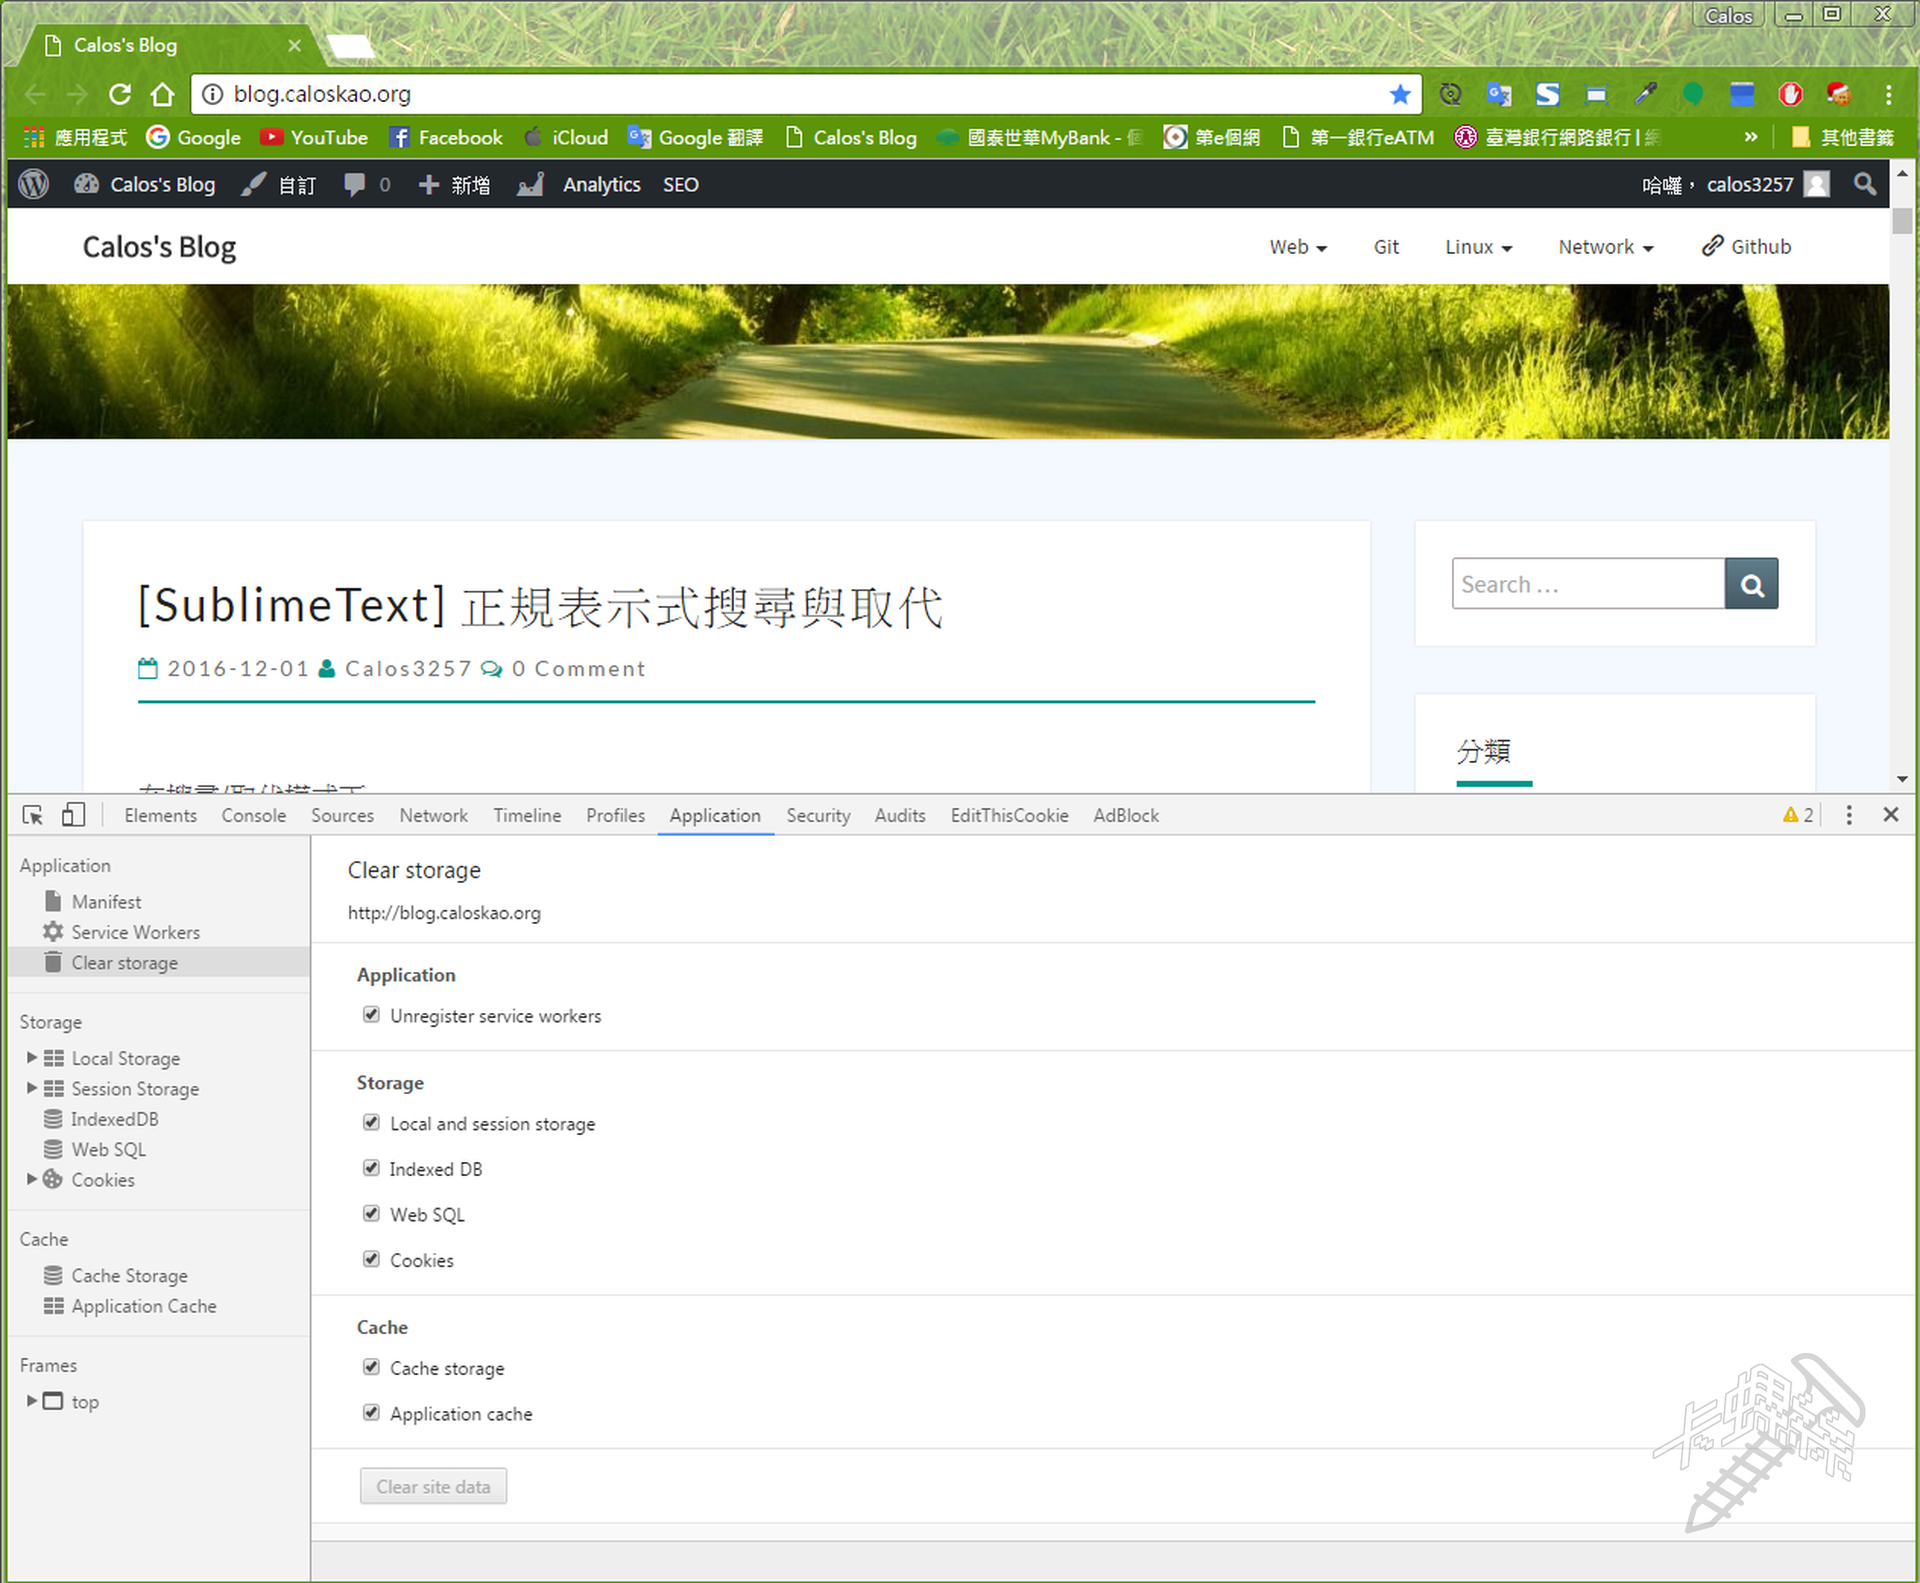Switch to the Network DevTools tab

[433, 815]
